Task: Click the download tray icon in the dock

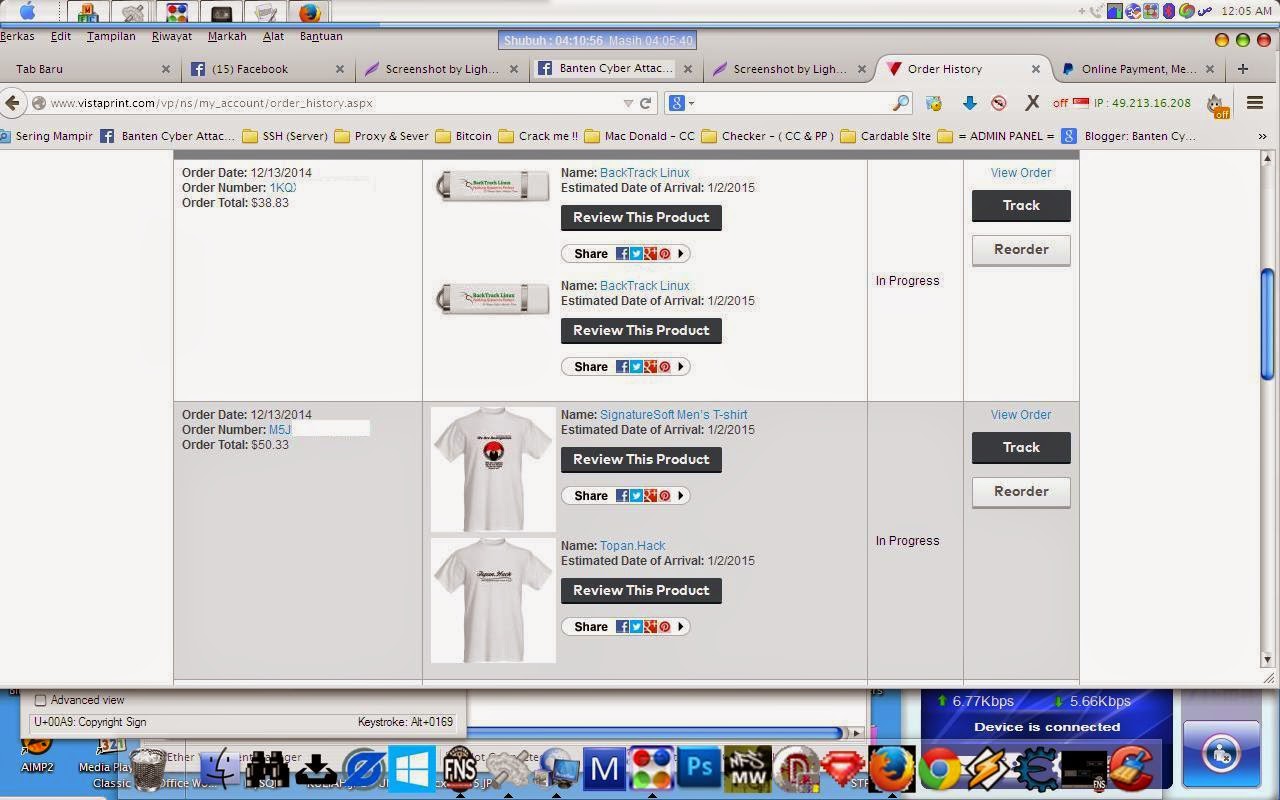Action: tap(315, 769)
